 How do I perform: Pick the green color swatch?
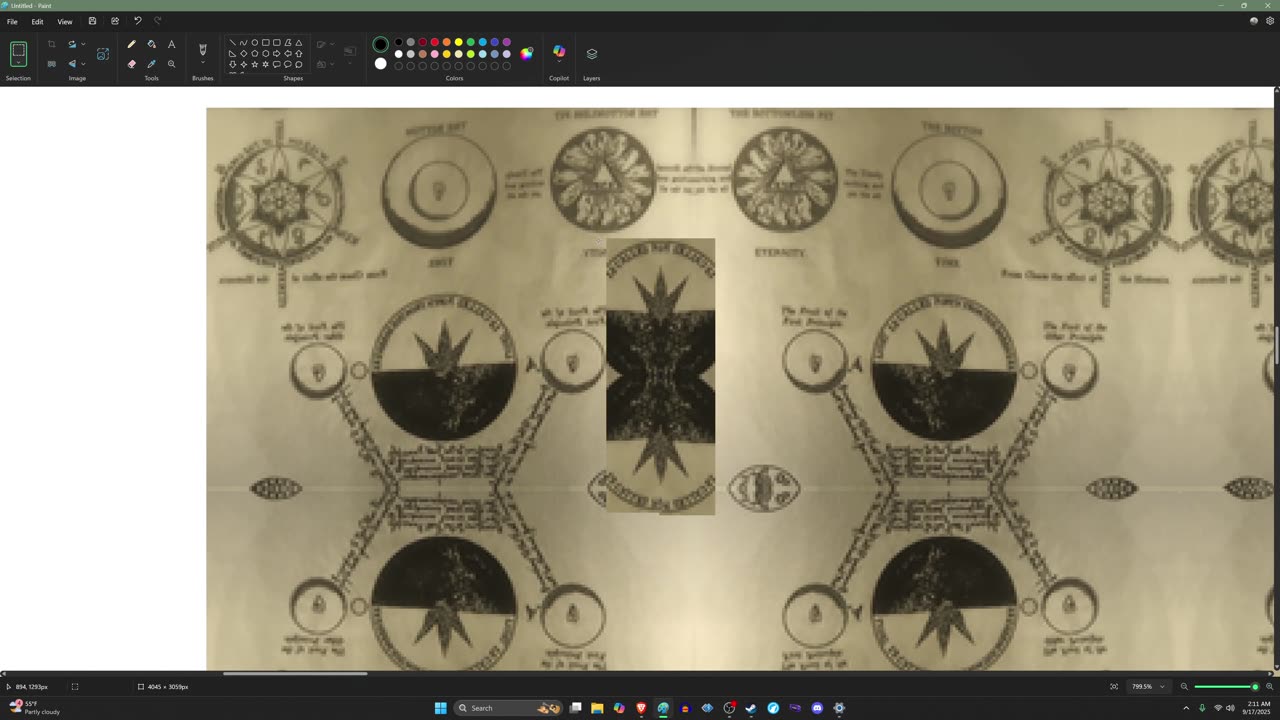[470, 43]
